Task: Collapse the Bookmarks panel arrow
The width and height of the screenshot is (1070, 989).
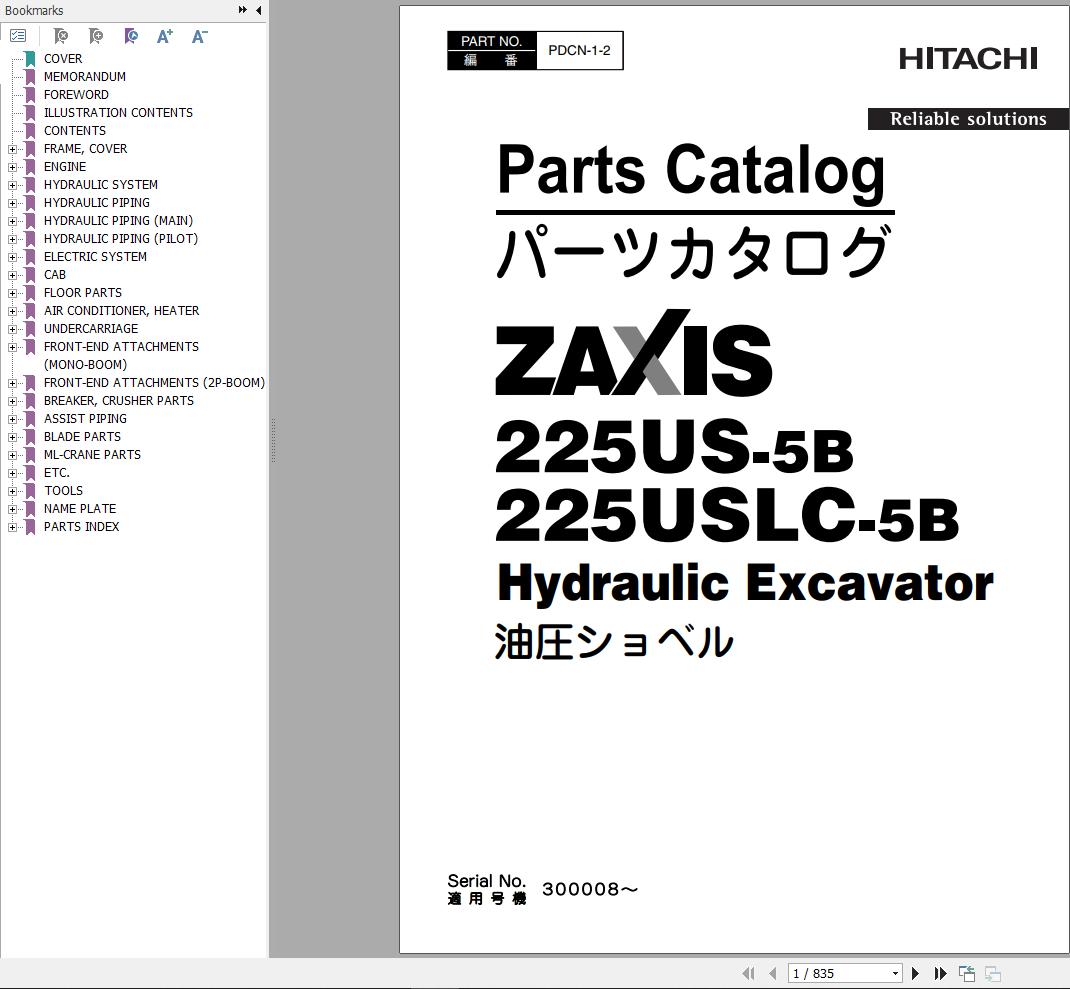Action: (x=257, y=10)
